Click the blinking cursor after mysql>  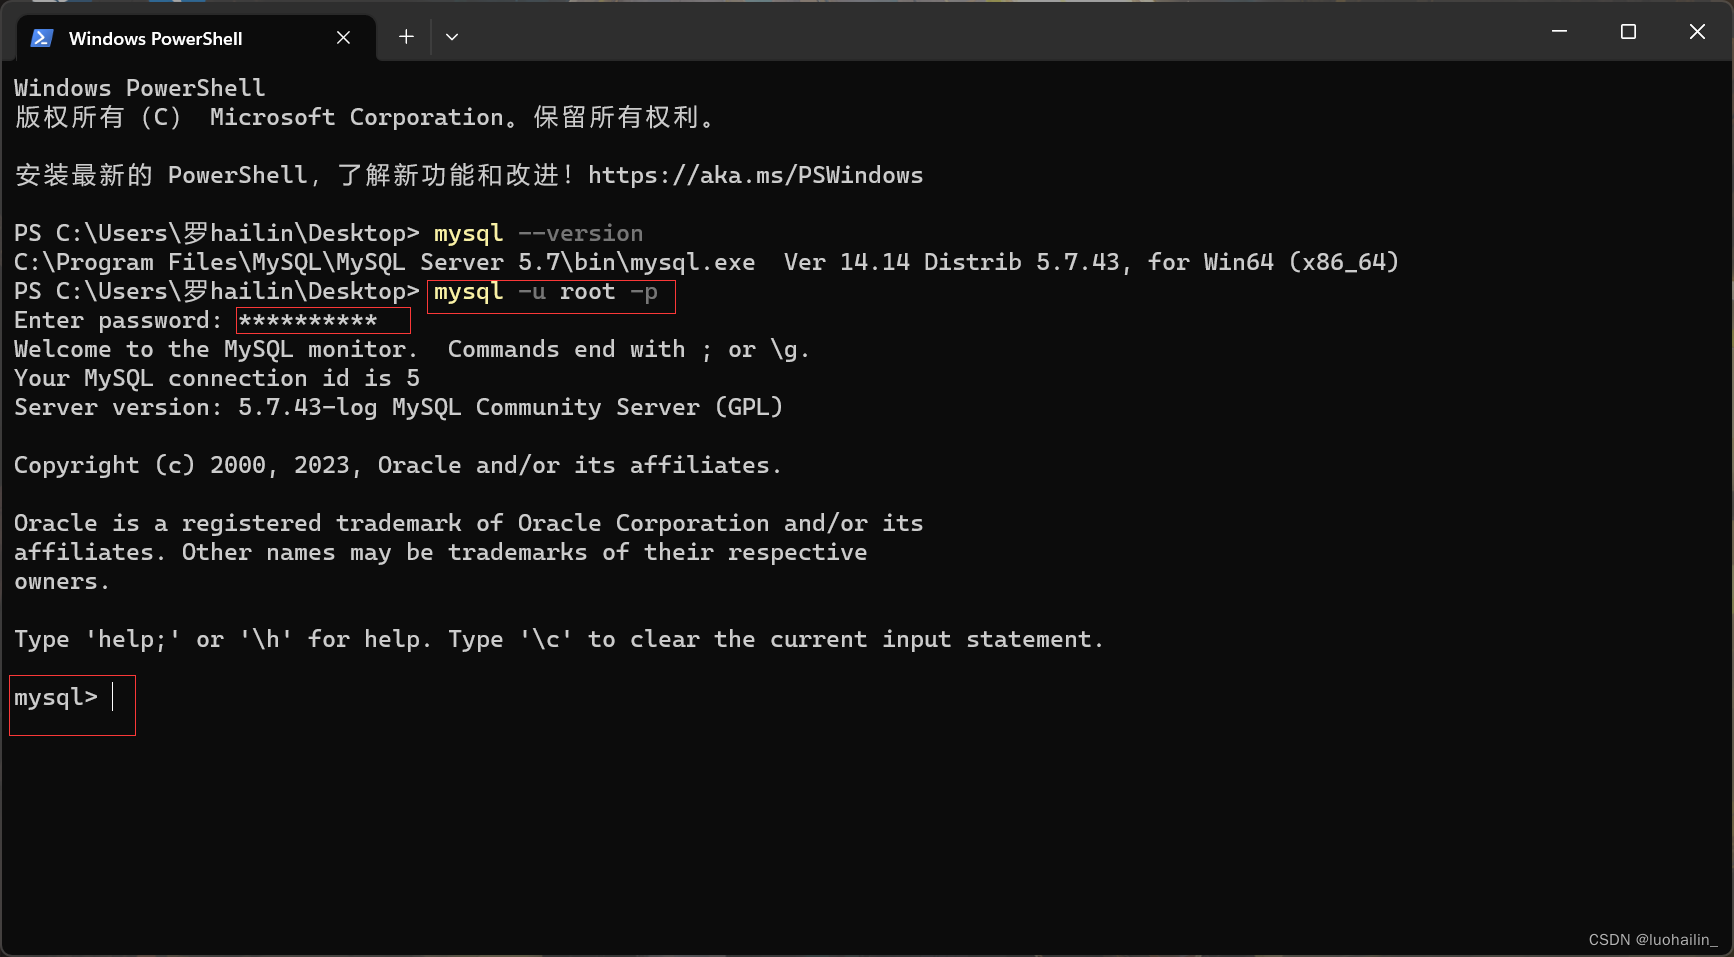point(112,698)
